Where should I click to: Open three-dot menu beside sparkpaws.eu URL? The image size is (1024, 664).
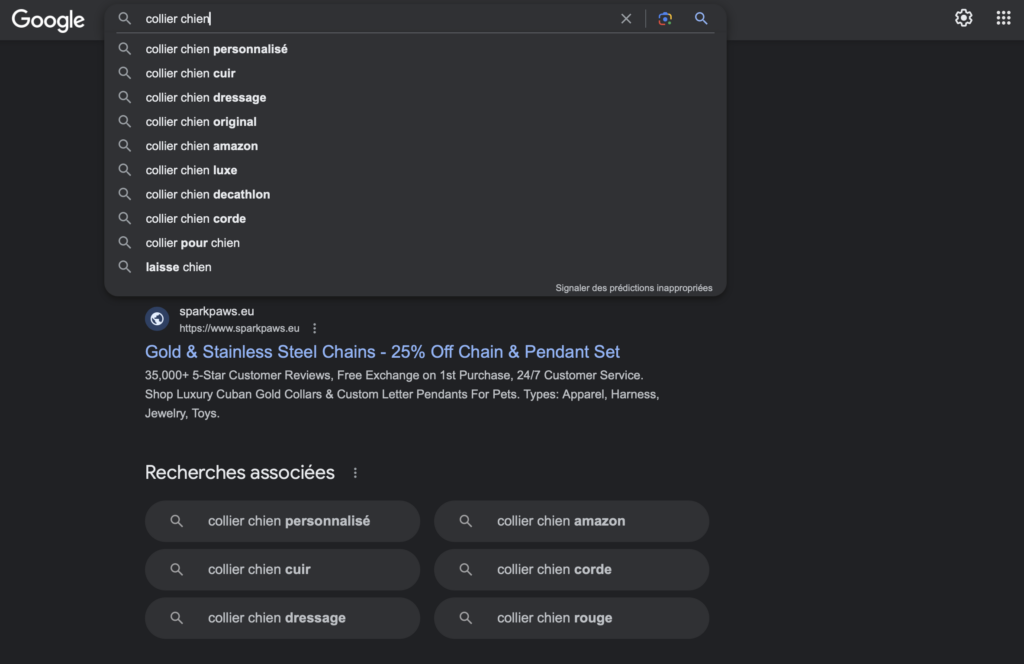tap(315, 328)
